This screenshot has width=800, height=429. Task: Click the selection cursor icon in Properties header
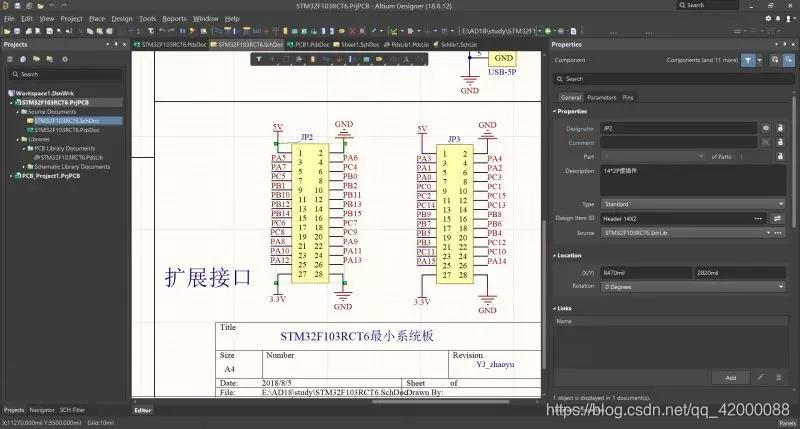[789, 60]
